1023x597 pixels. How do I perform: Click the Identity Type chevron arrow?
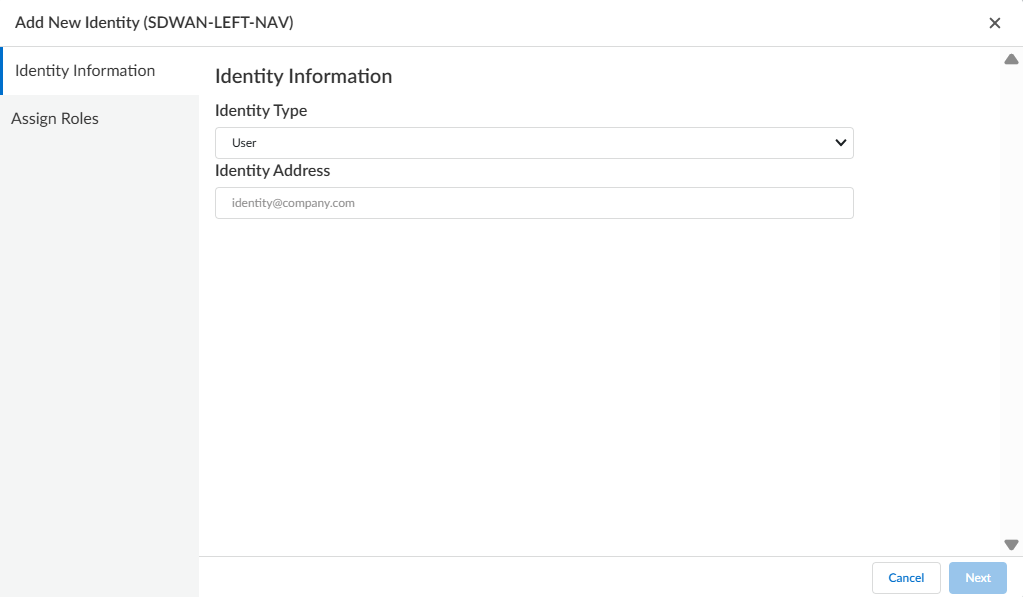(x=840, y=143)
